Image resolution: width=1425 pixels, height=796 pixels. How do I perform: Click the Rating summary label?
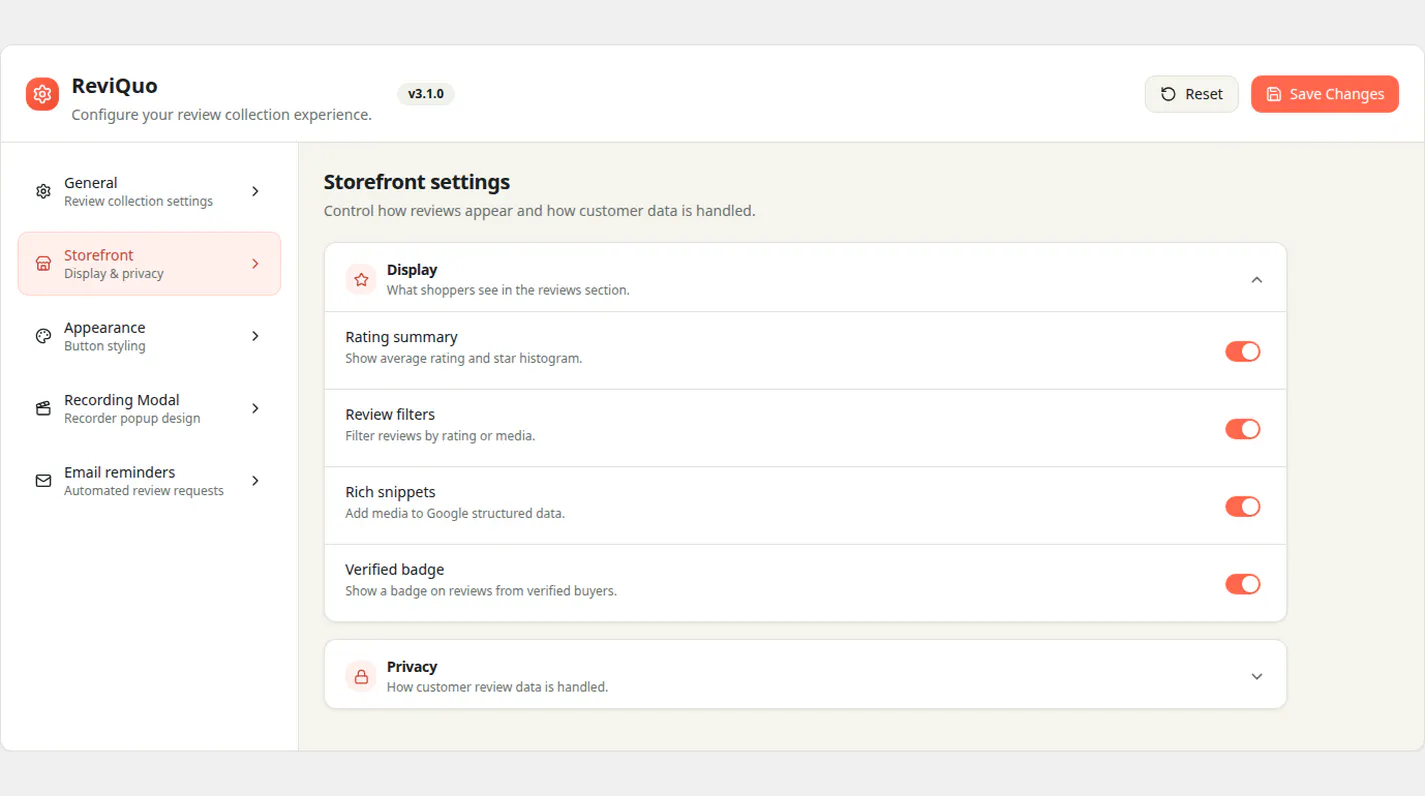[401, 337]
